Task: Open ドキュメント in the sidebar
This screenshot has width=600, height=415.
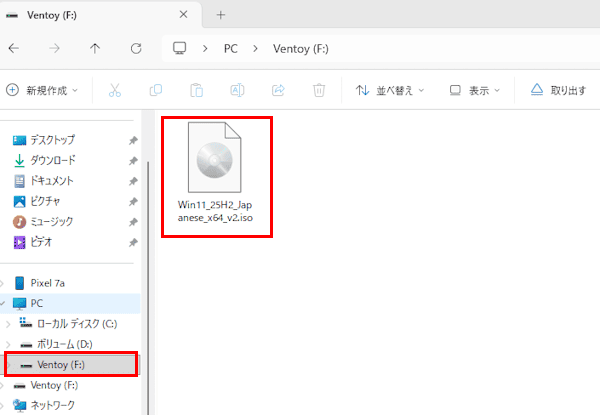Action: (52, 181)
